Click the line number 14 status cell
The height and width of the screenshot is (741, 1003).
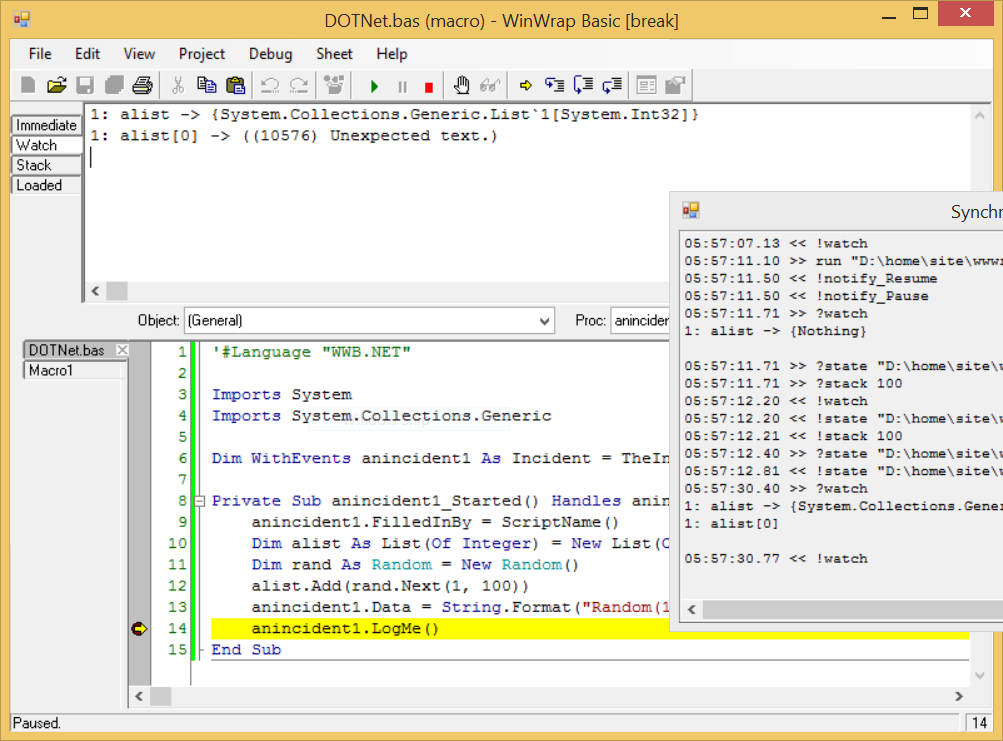979,723
